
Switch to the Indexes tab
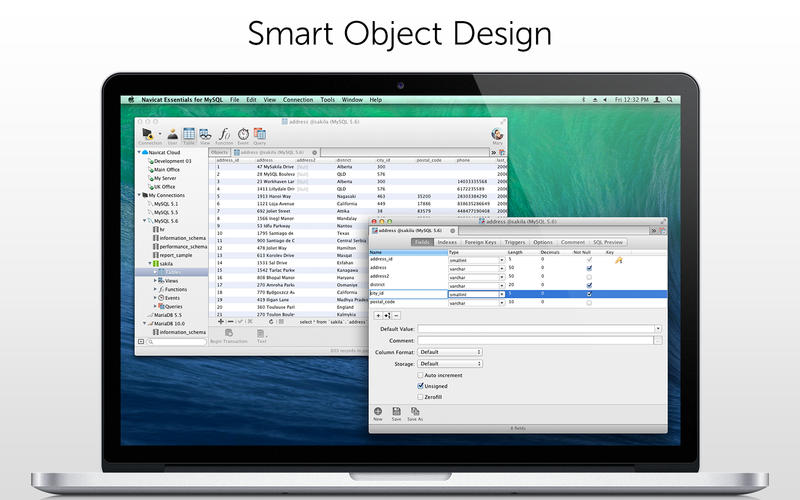[x=447, y=242]
